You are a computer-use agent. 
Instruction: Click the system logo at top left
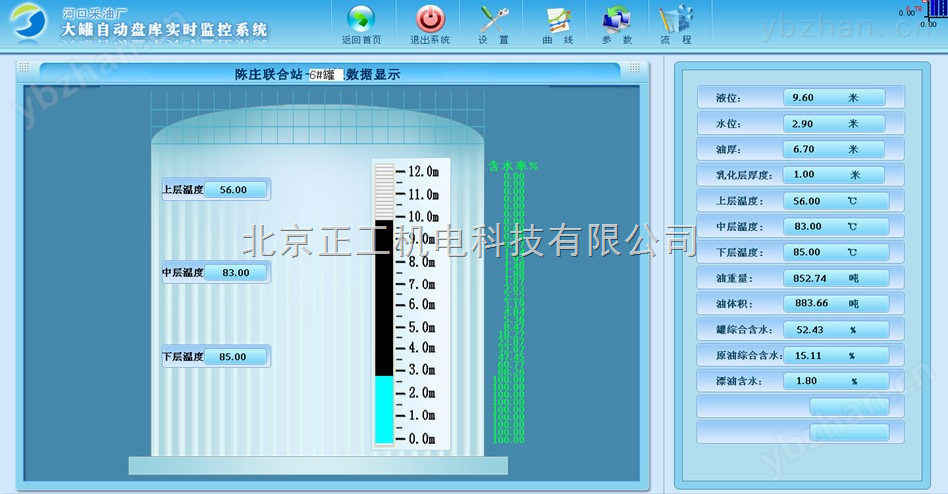(x=28, y=22)
